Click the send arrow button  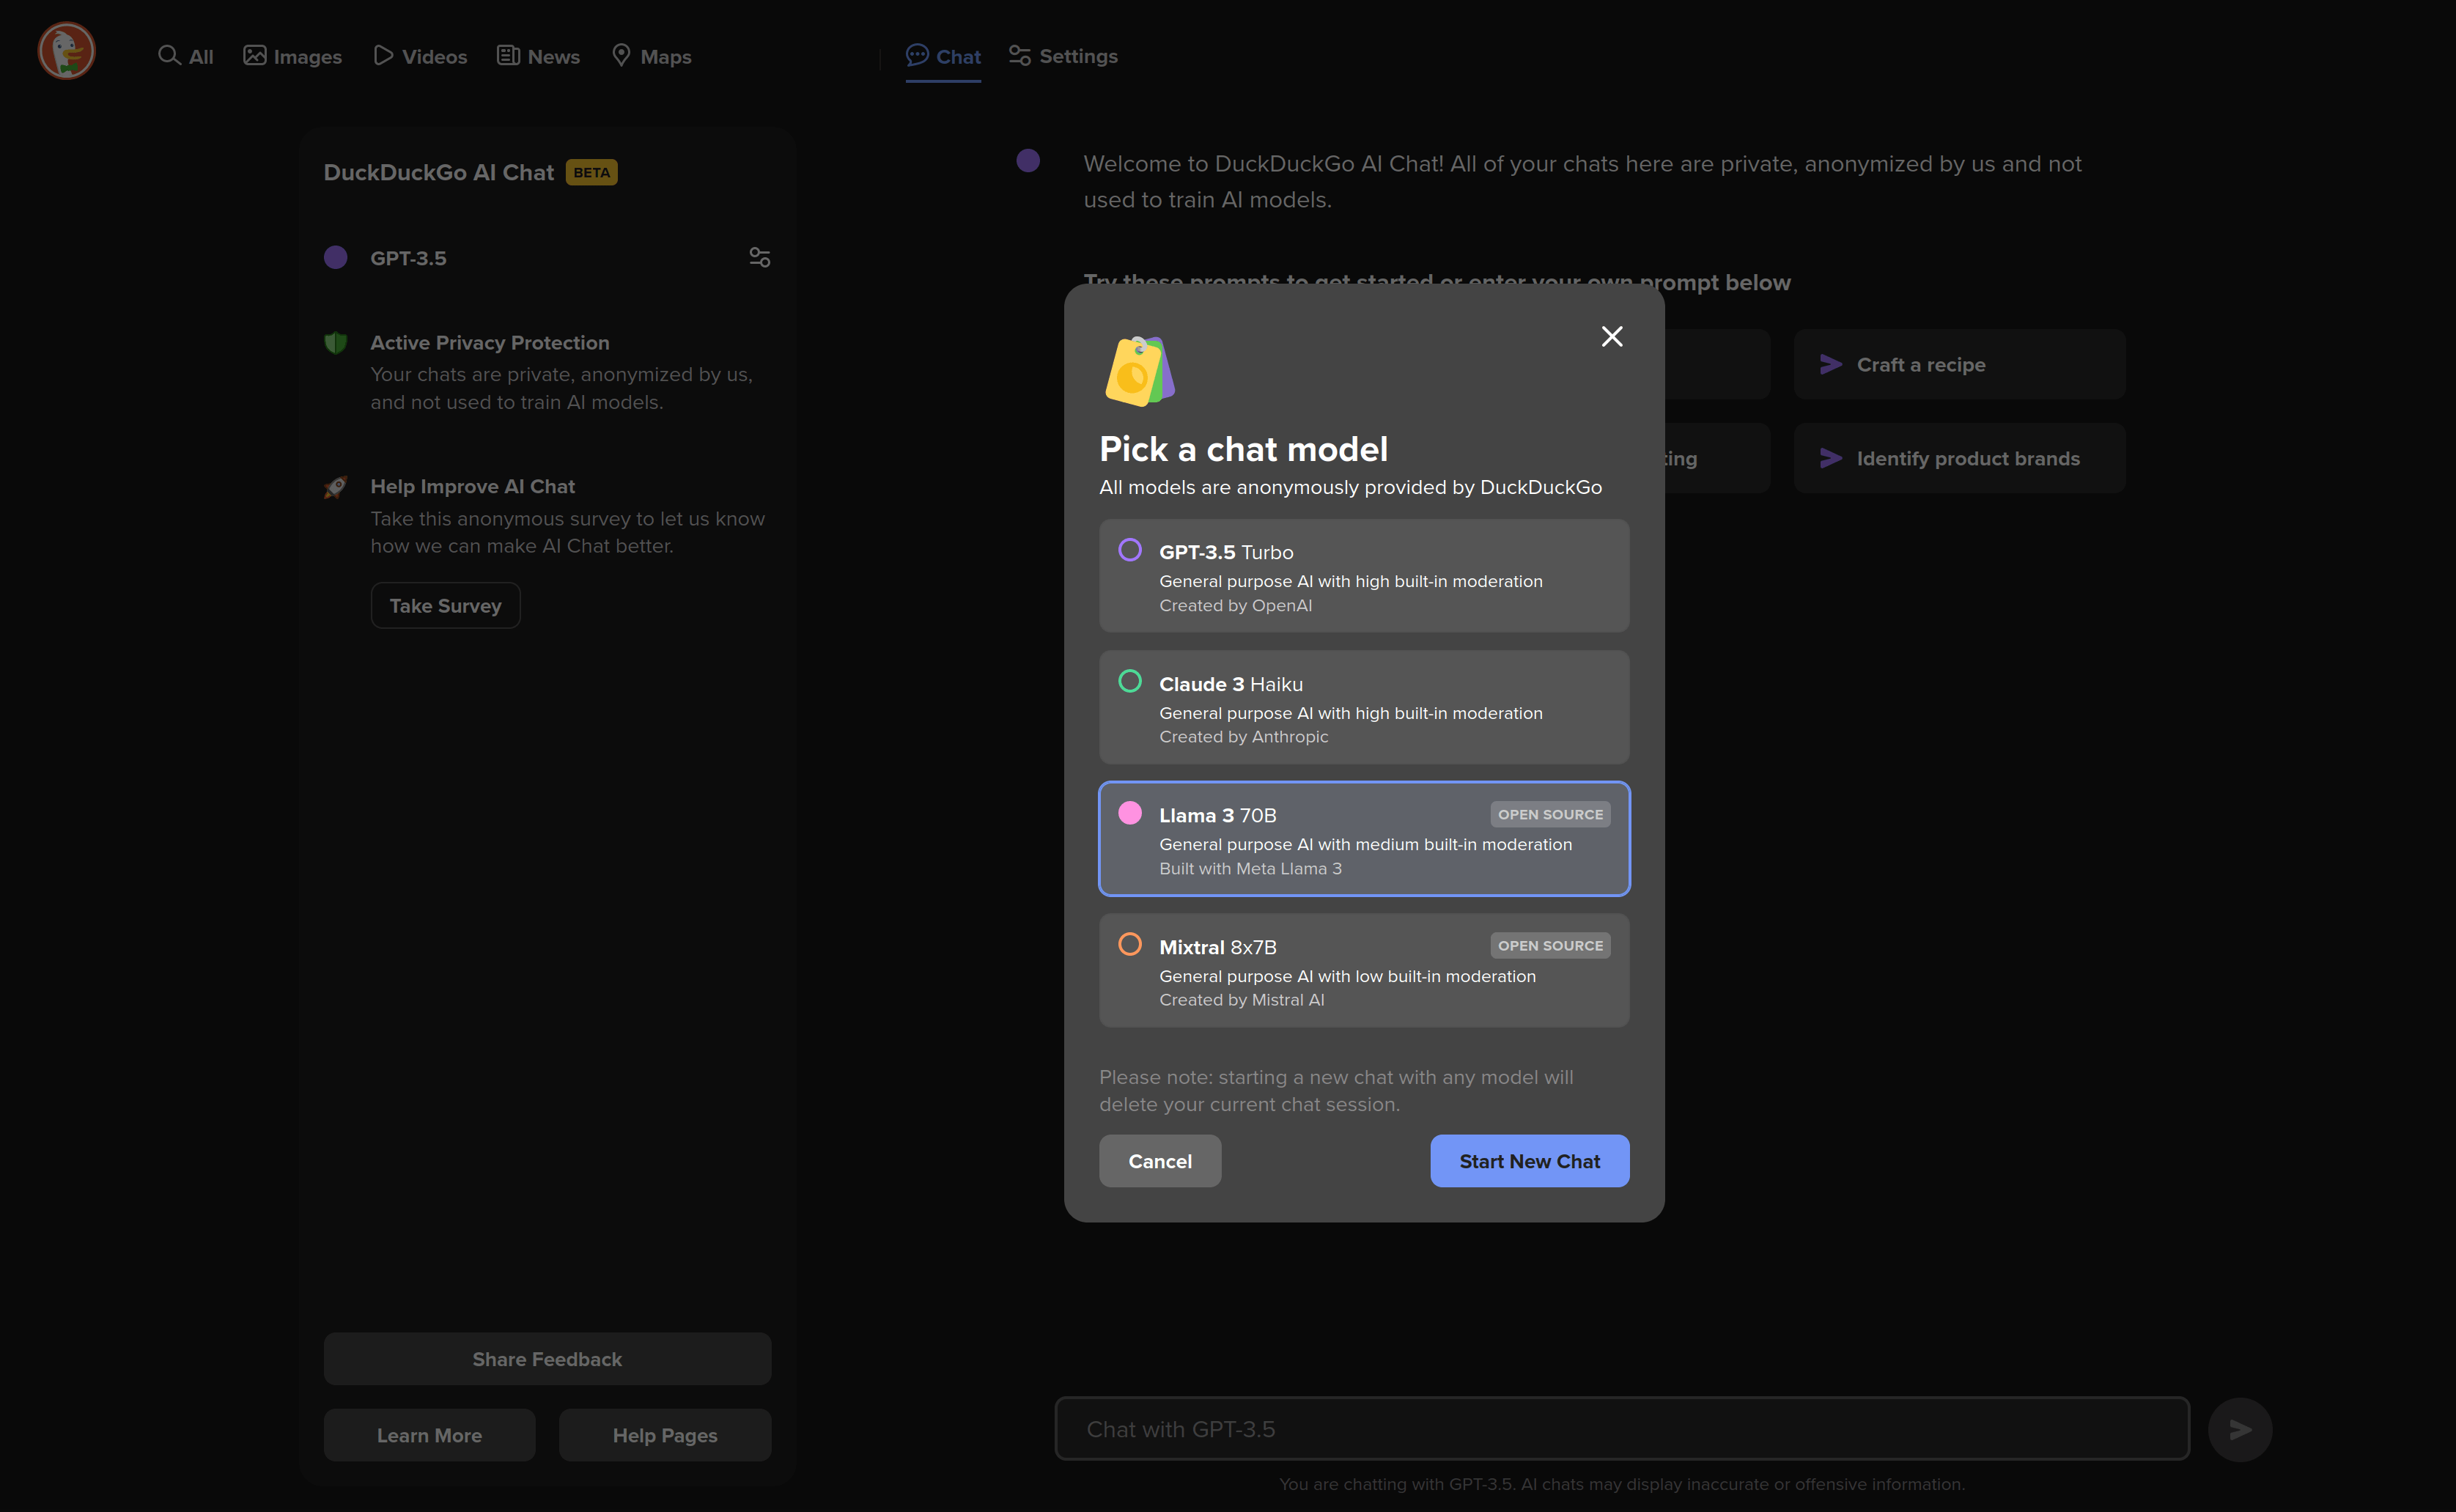(2239, 1429)
